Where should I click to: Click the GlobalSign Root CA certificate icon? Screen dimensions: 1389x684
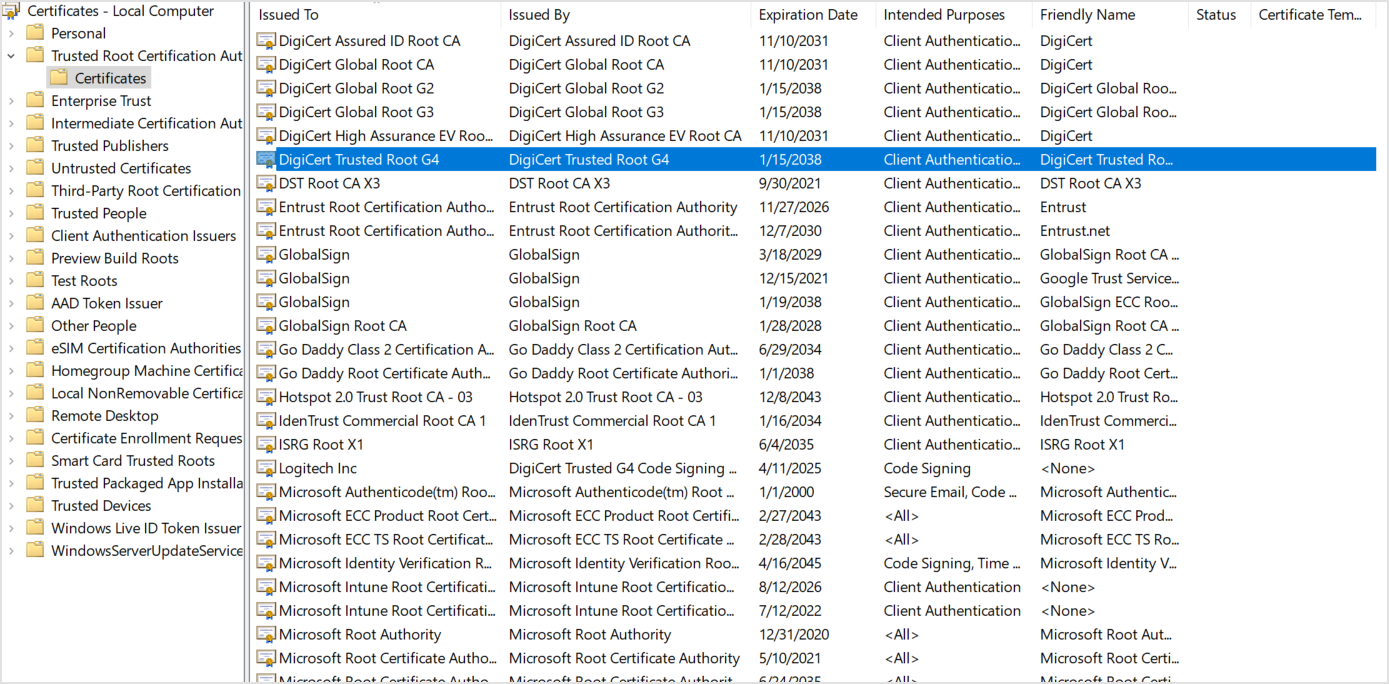click(266, 325)
